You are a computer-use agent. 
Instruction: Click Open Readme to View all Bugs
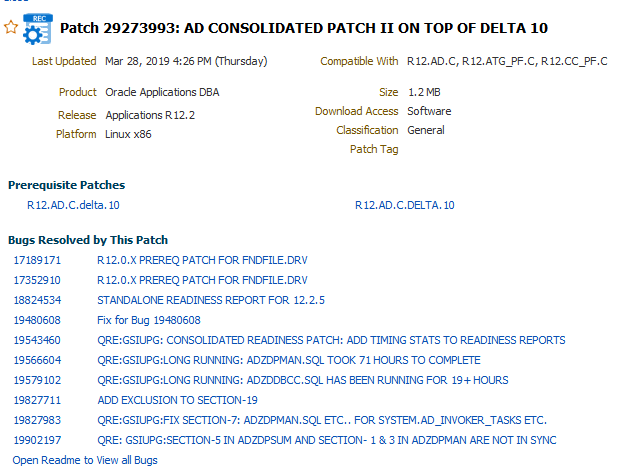(85, 460)
